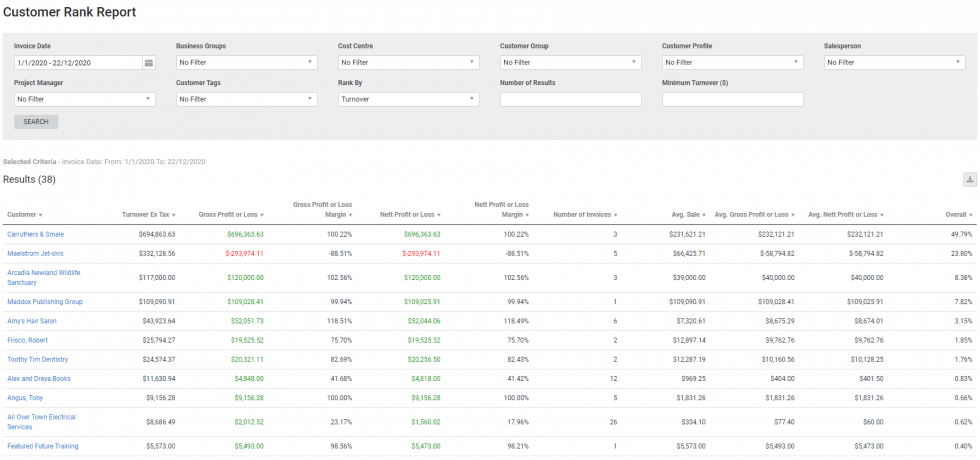Image resolution: width=980 pixels, height=460 pixels.
Task: Open the Business Groups filter dropdown
Action: point(246,63)
